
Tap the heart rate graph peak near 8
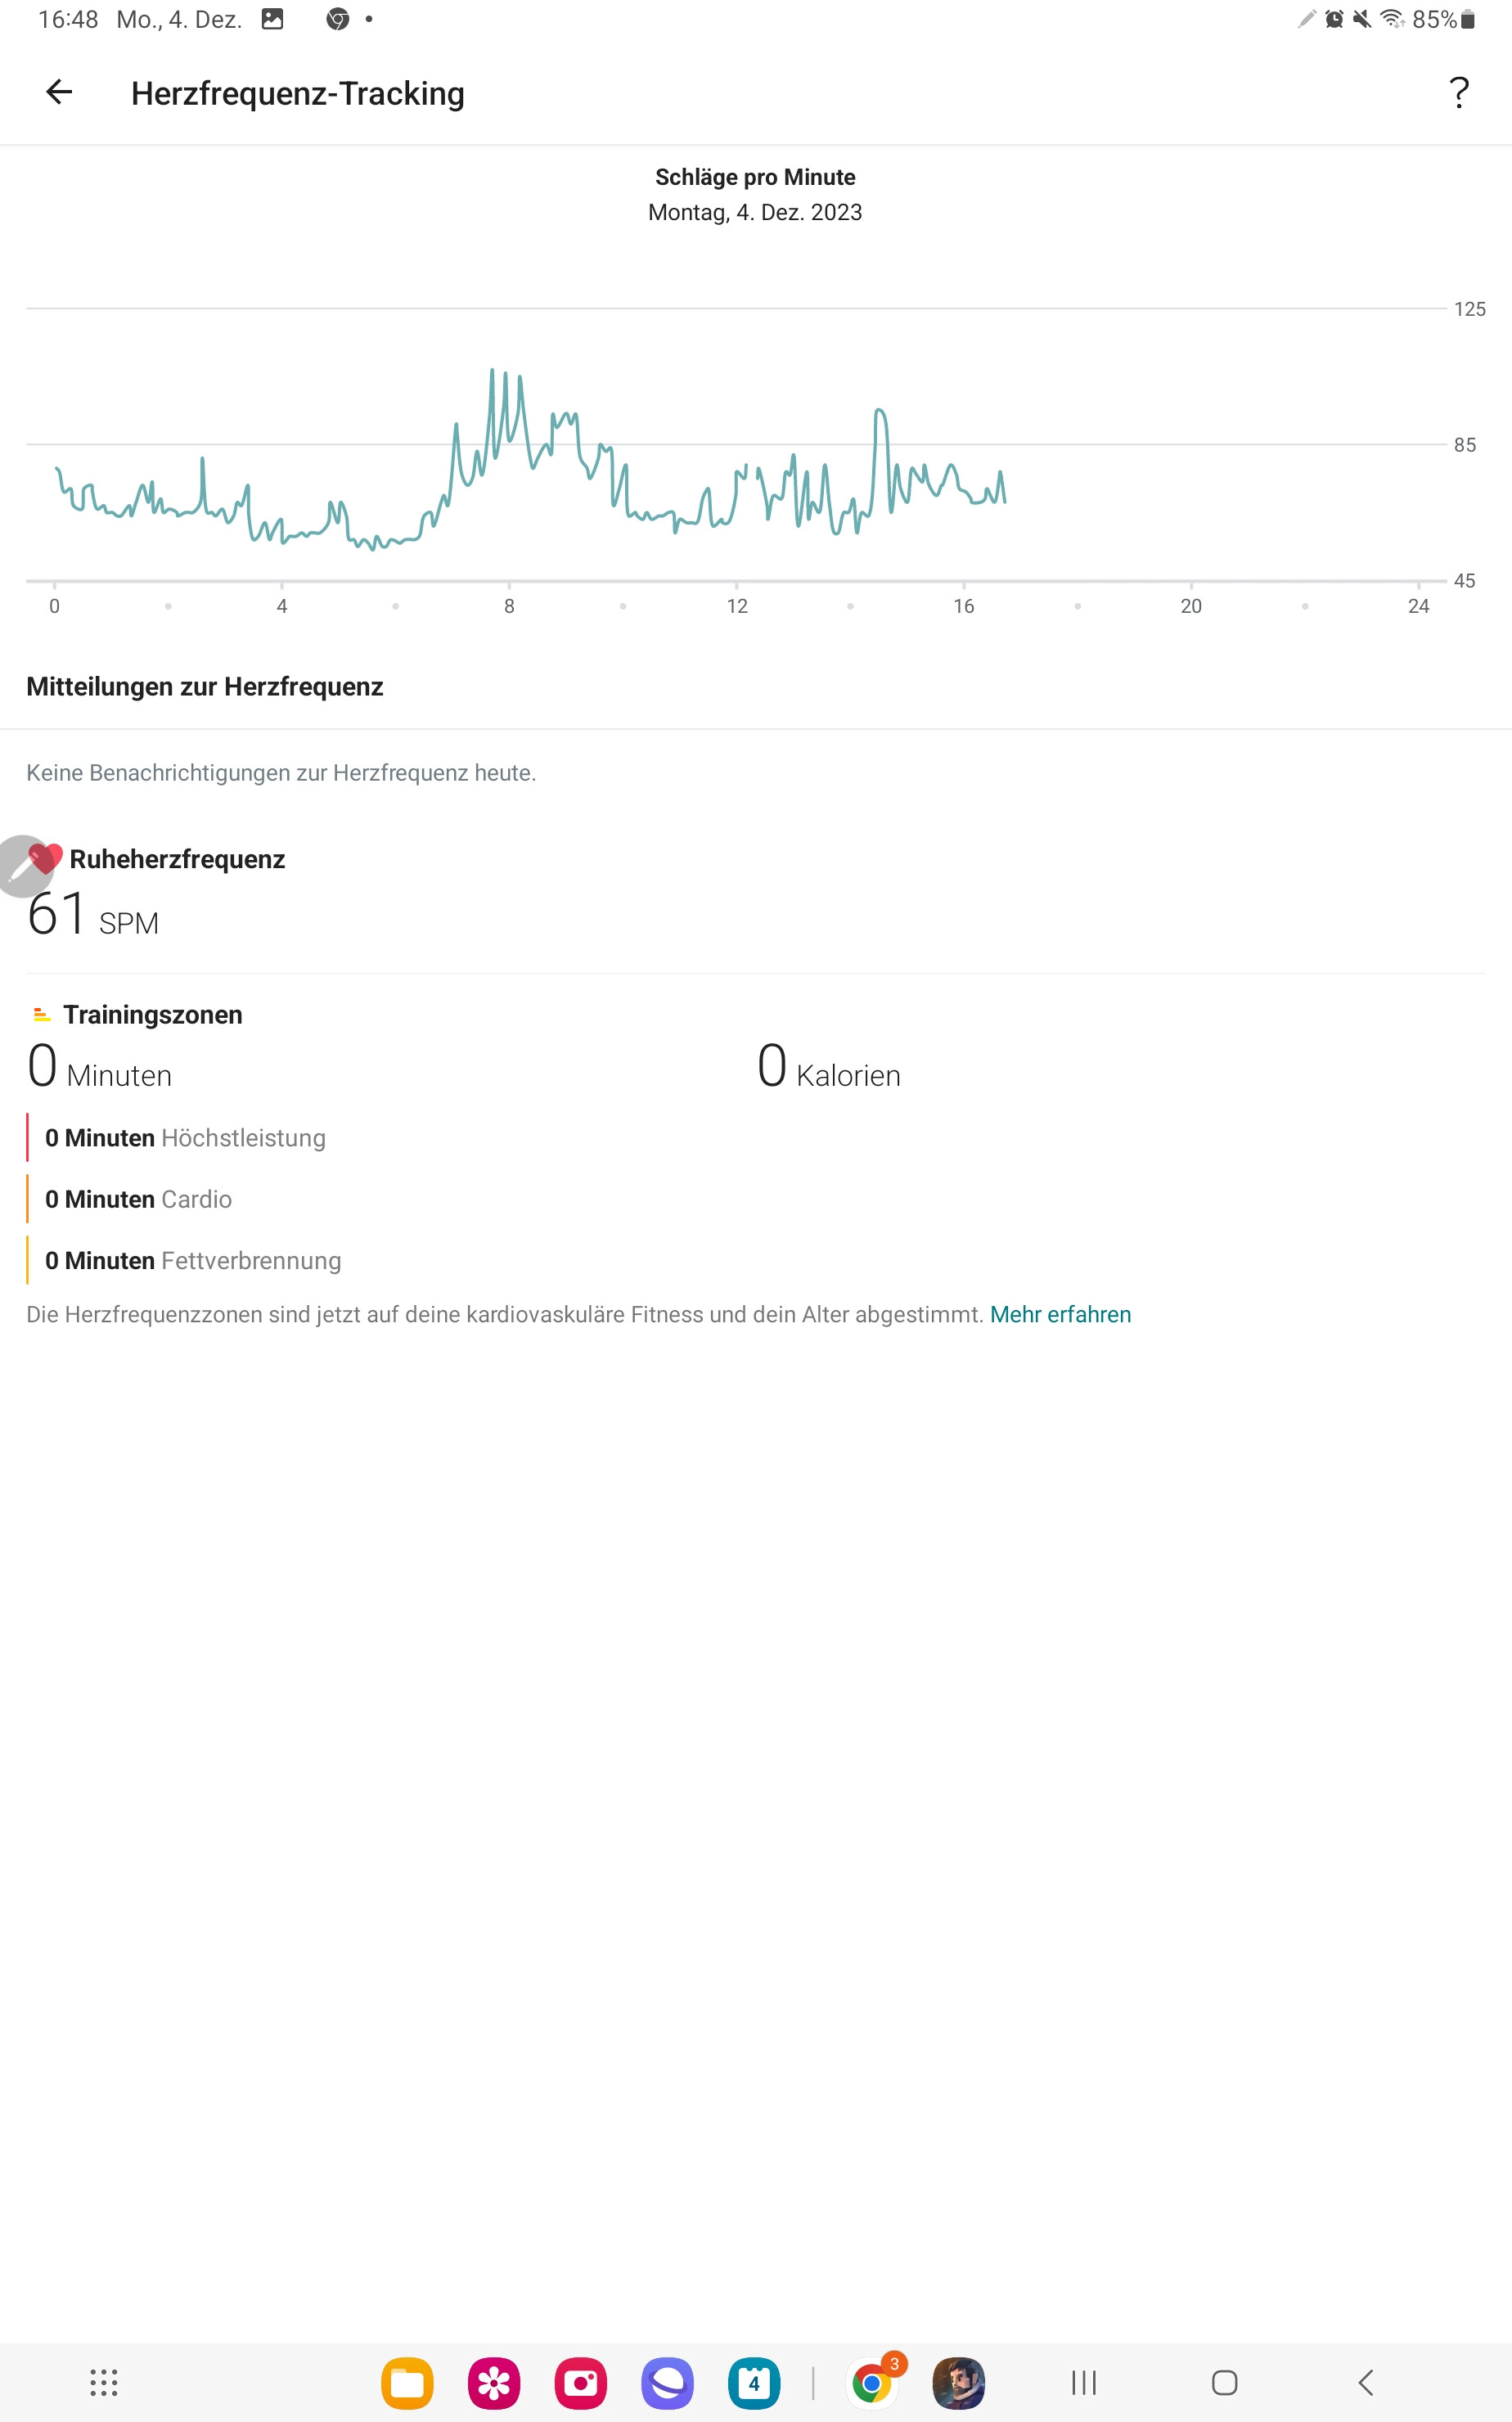pyautogui.click(x=492, y=371)
